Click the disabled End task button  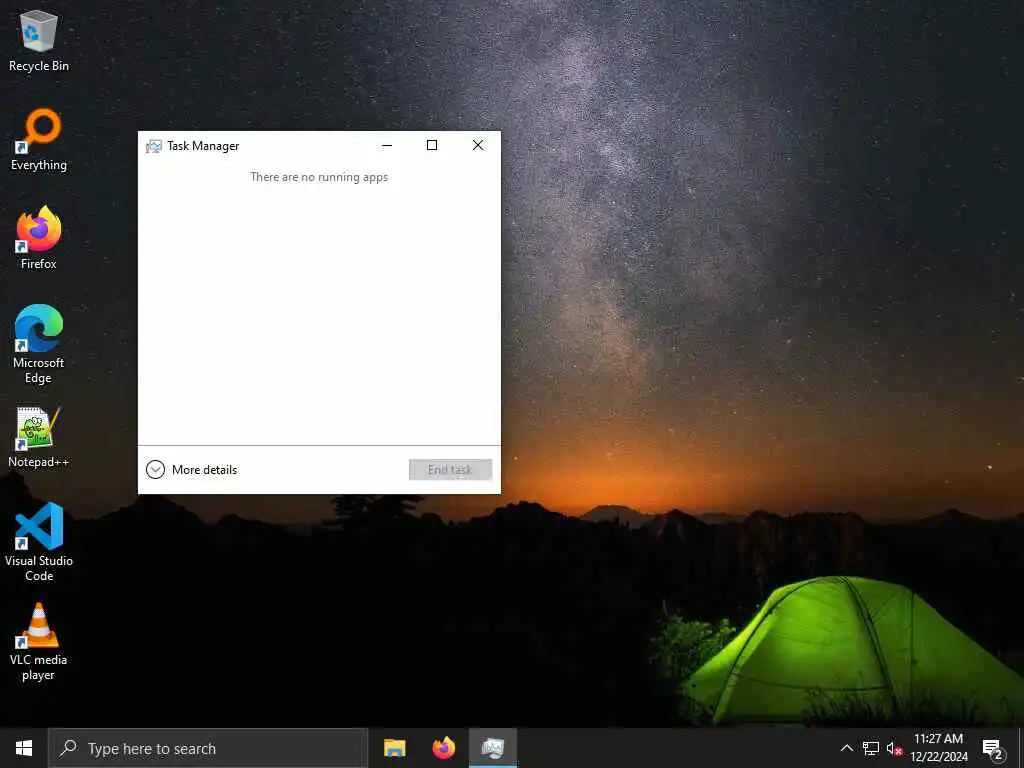point(450,470)
